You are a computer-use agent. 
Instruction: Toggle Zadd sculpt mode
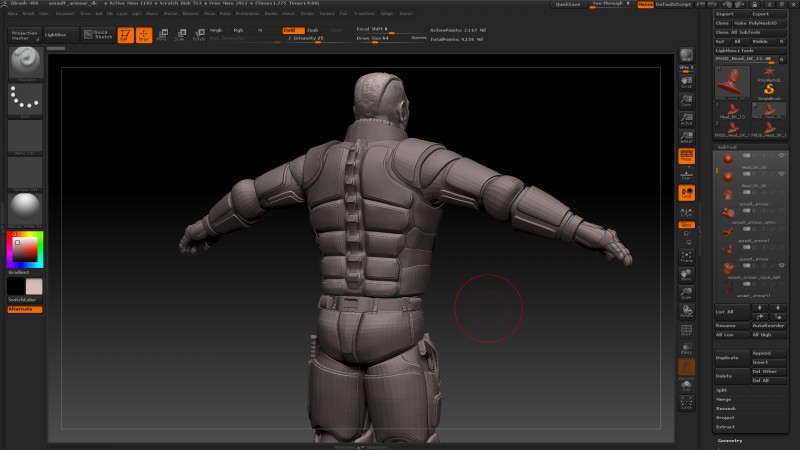(x=292, y=30)
